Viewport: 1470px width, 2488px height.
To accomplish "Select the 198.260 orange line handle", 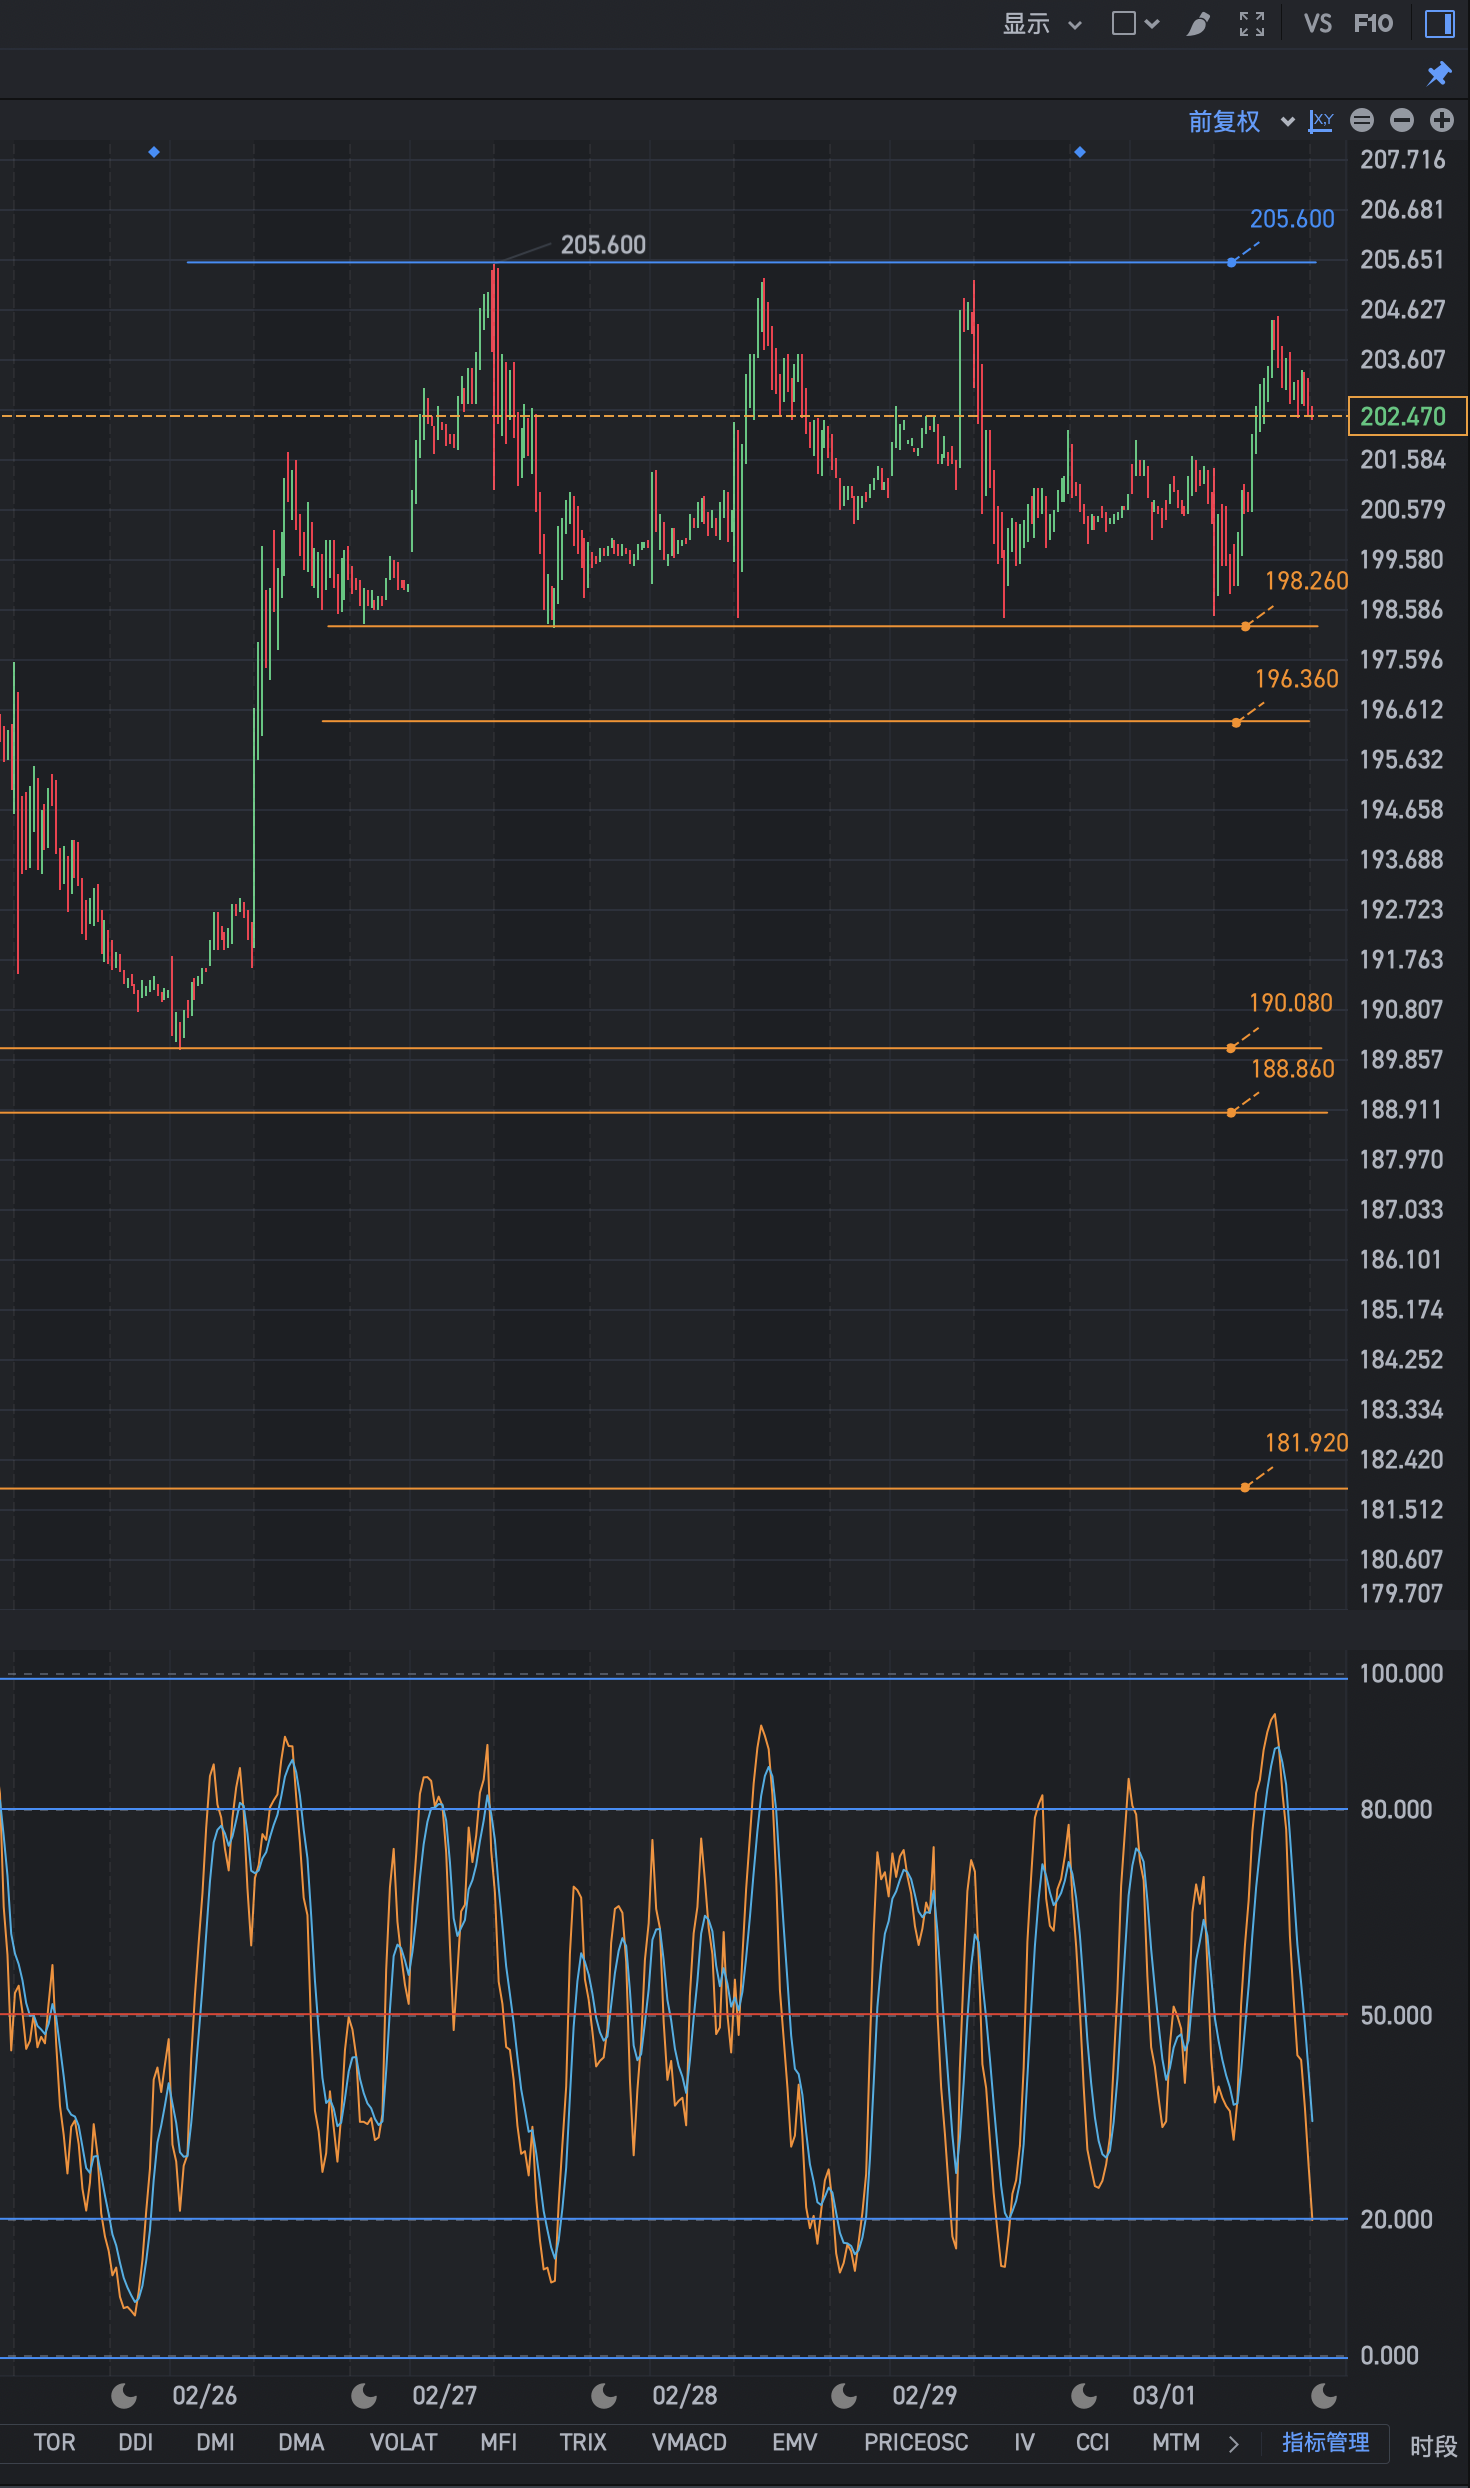I will (x=1245, y=626).
